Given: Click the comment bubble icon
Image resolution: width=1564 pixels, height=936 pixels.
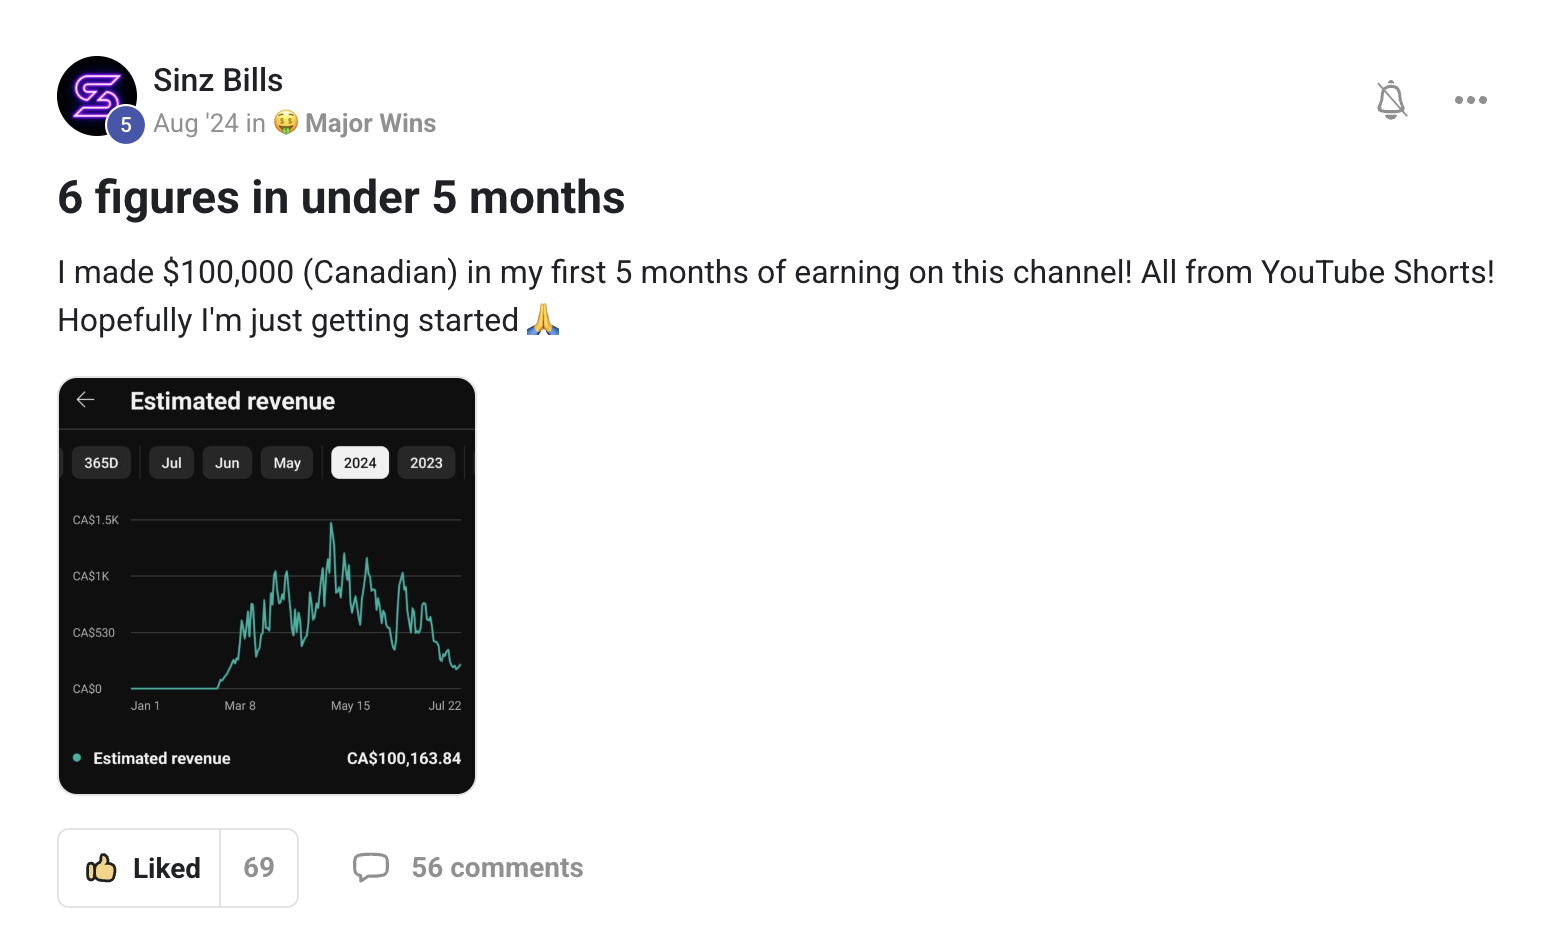Looking at the screenshot, I should (x=370, y=867).
